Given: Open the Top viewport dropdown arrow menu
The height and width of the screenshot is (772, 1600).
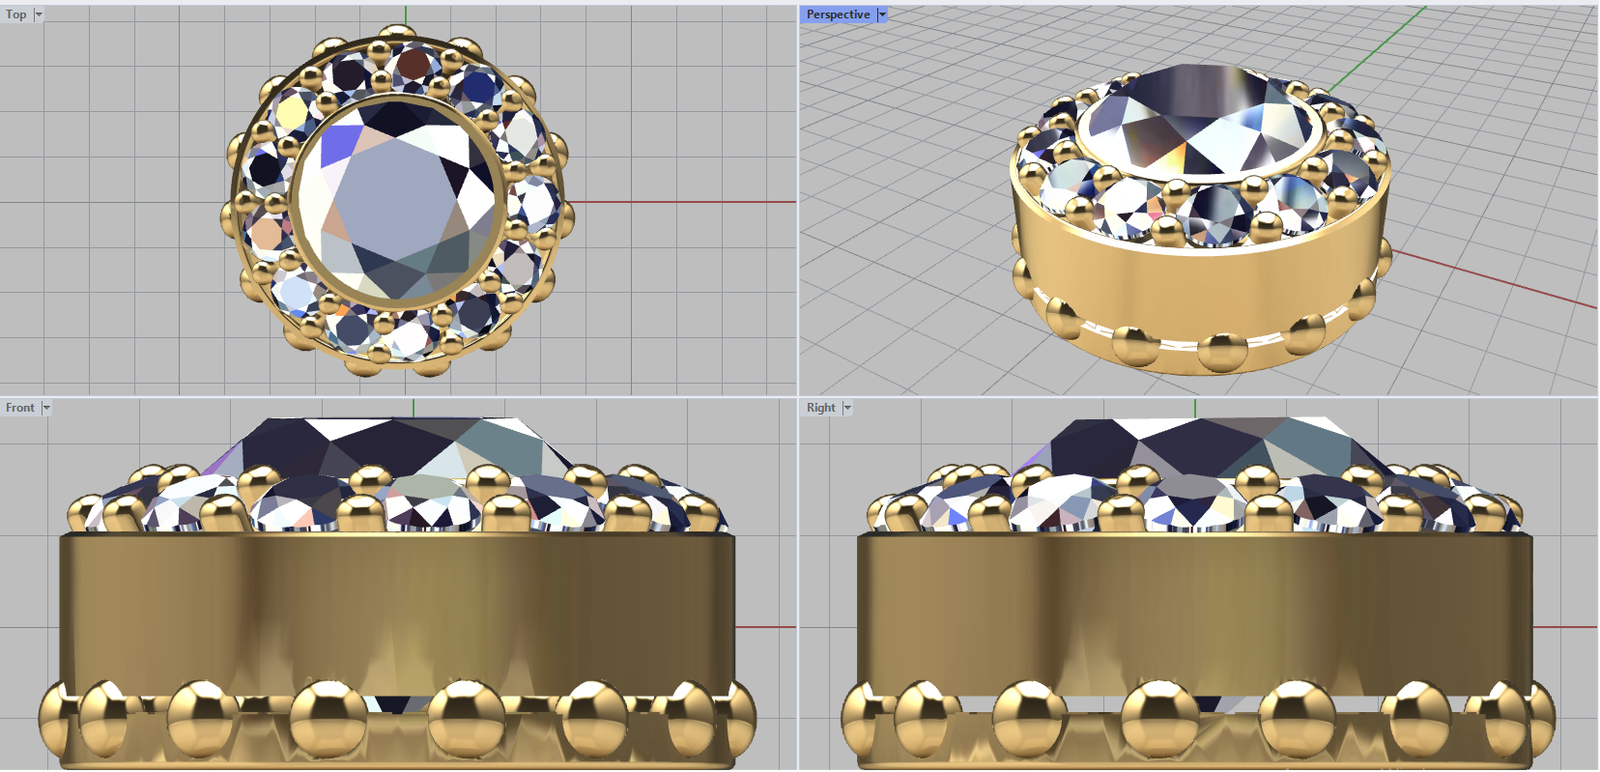Looking at the screenshot, I should (39, 14).
